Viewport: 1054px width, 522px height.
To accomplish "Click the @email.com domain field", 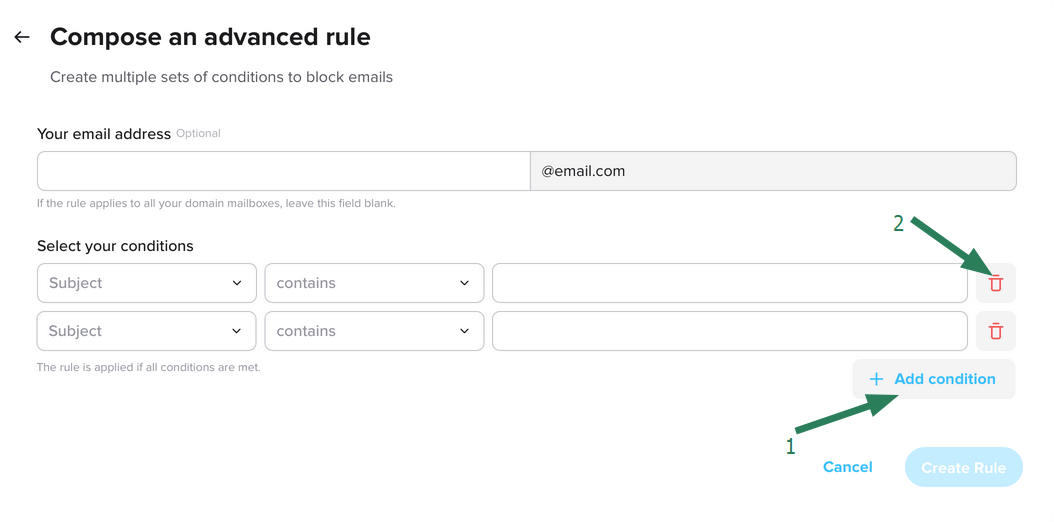I will tap(773, 171).
